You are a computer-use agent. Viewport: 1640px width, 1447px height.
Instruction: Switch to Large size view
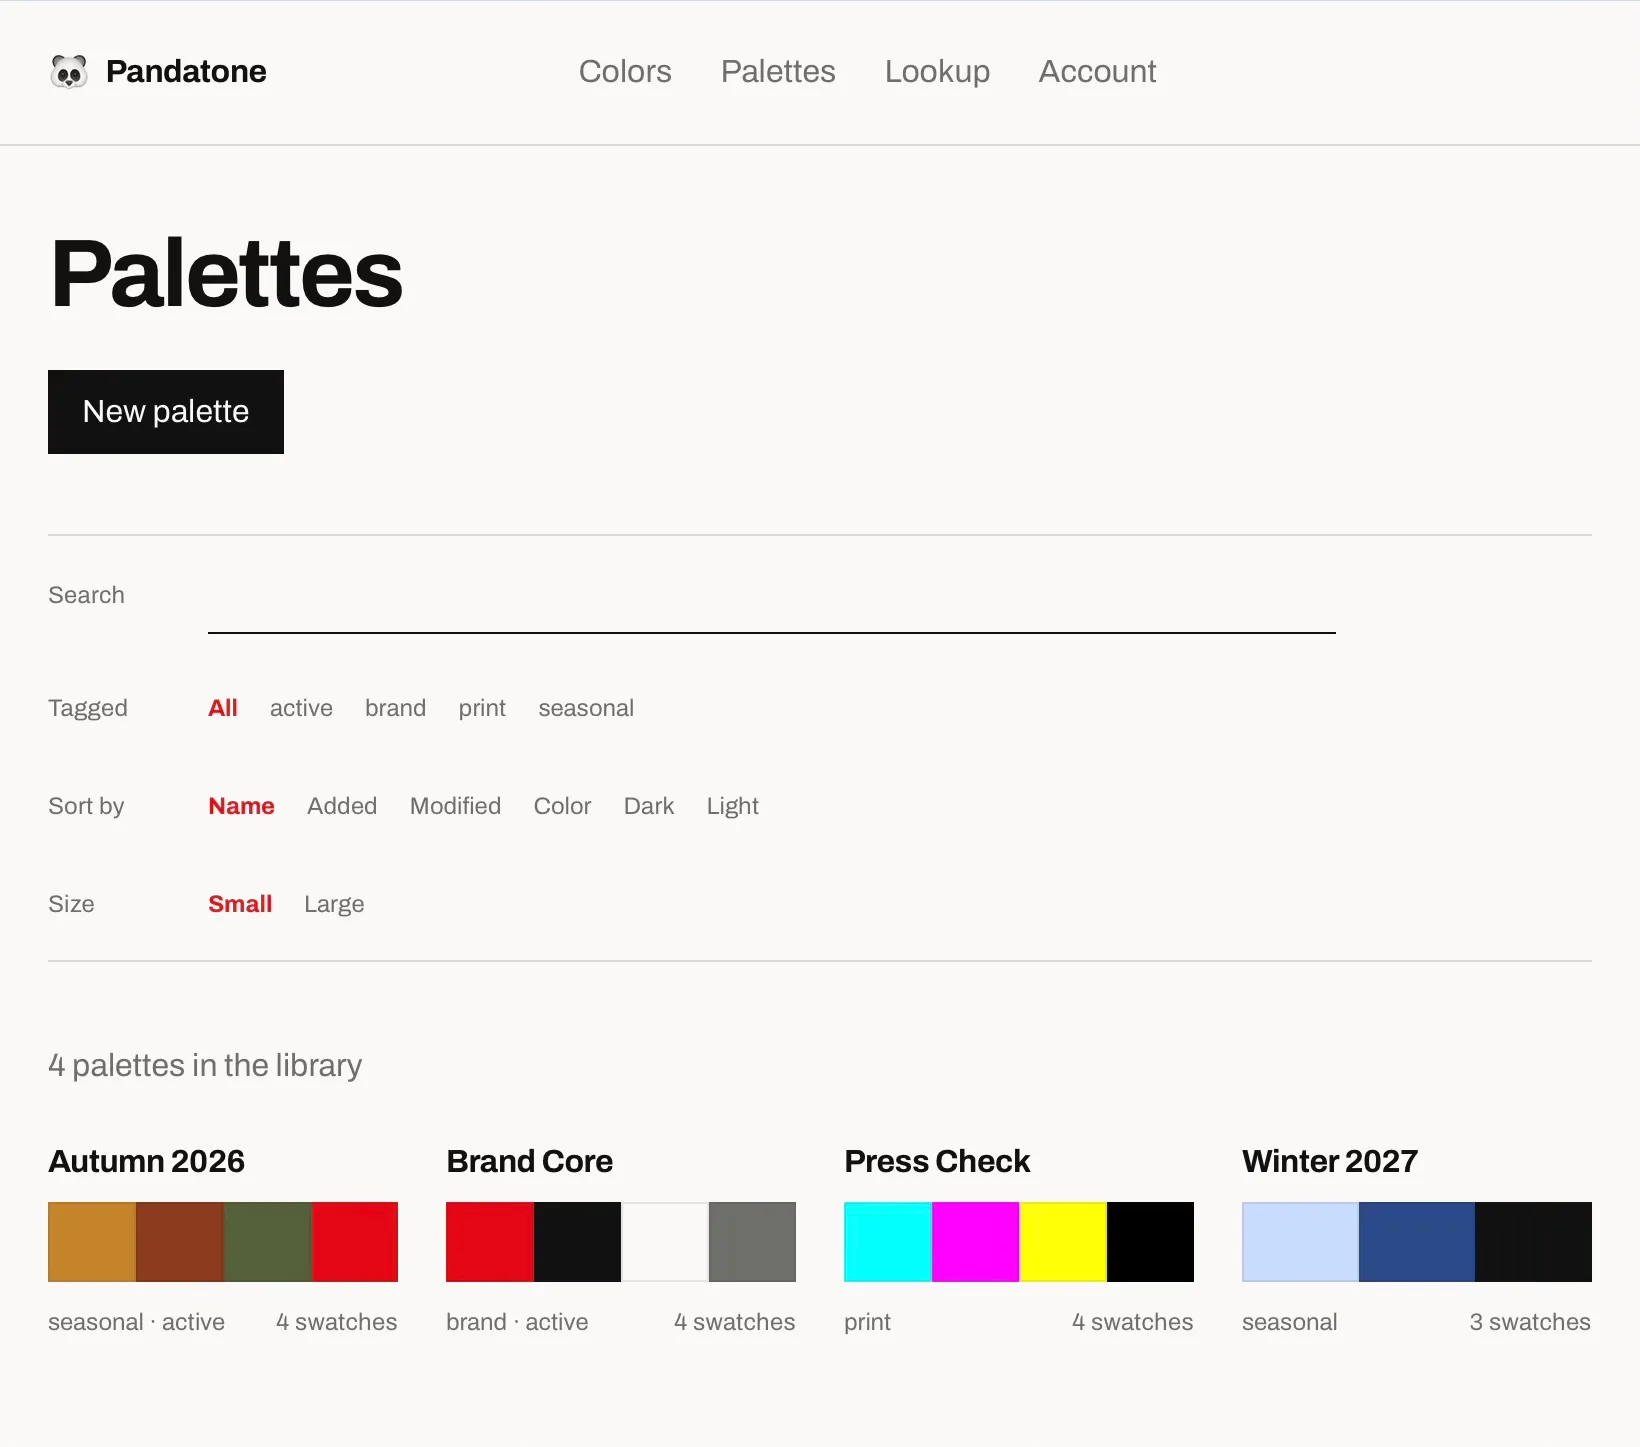pos(334,904)
